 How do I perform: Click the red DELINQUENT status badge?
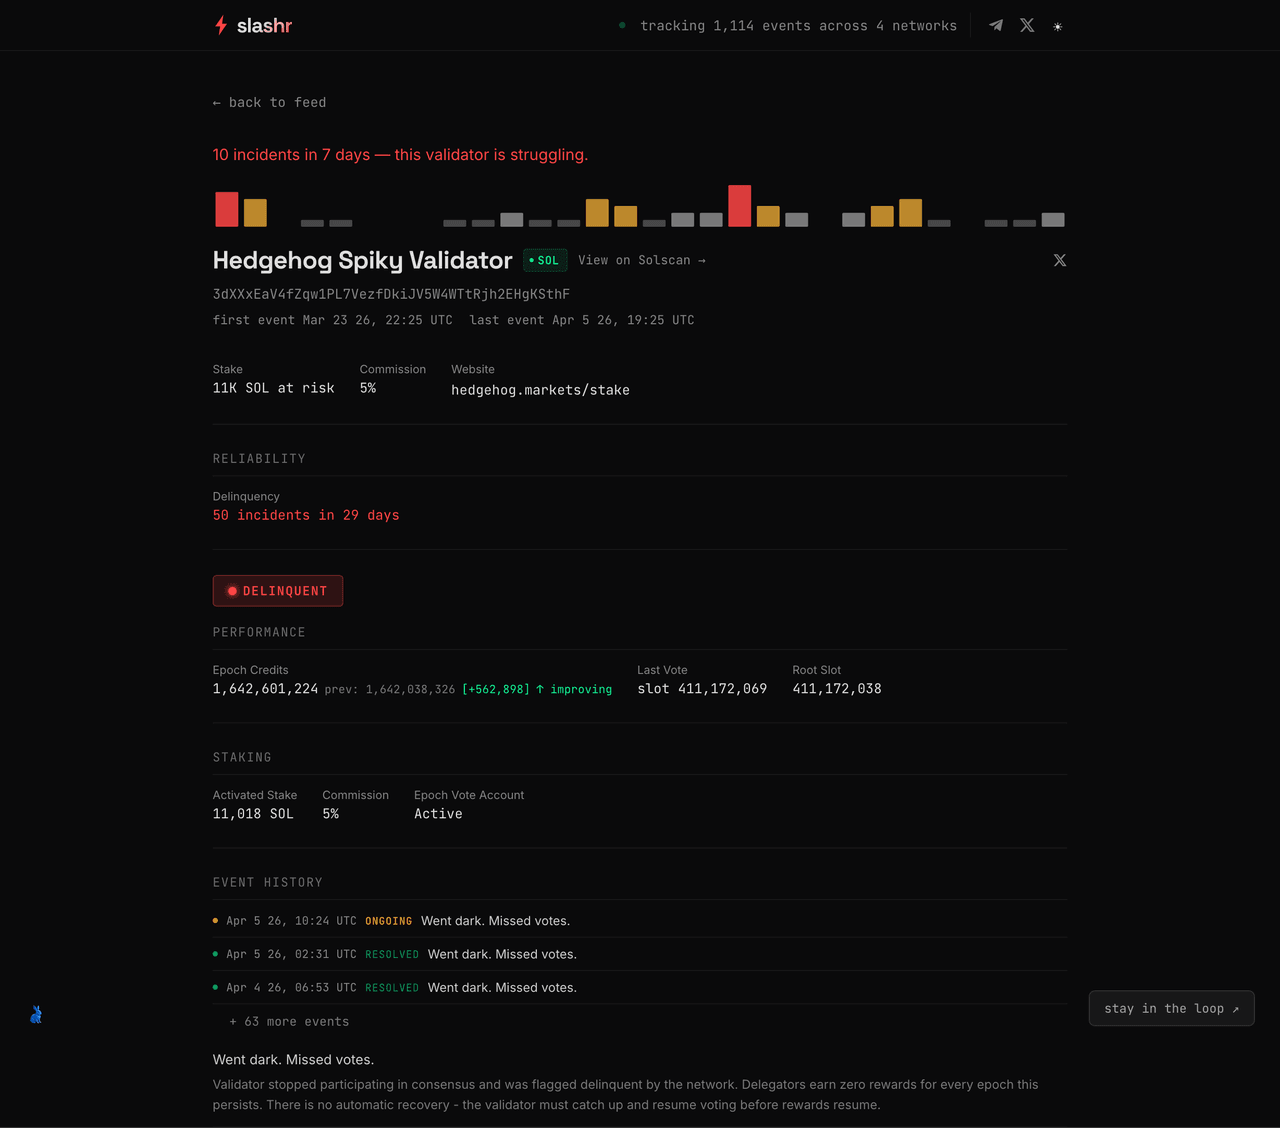(278, 591)
